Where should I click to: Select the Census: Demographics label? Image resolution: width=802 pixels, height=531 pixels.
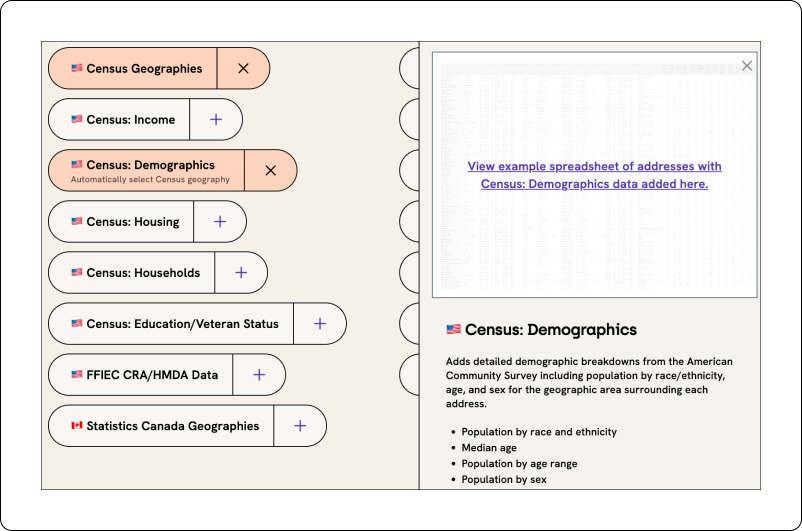point(150,165)
